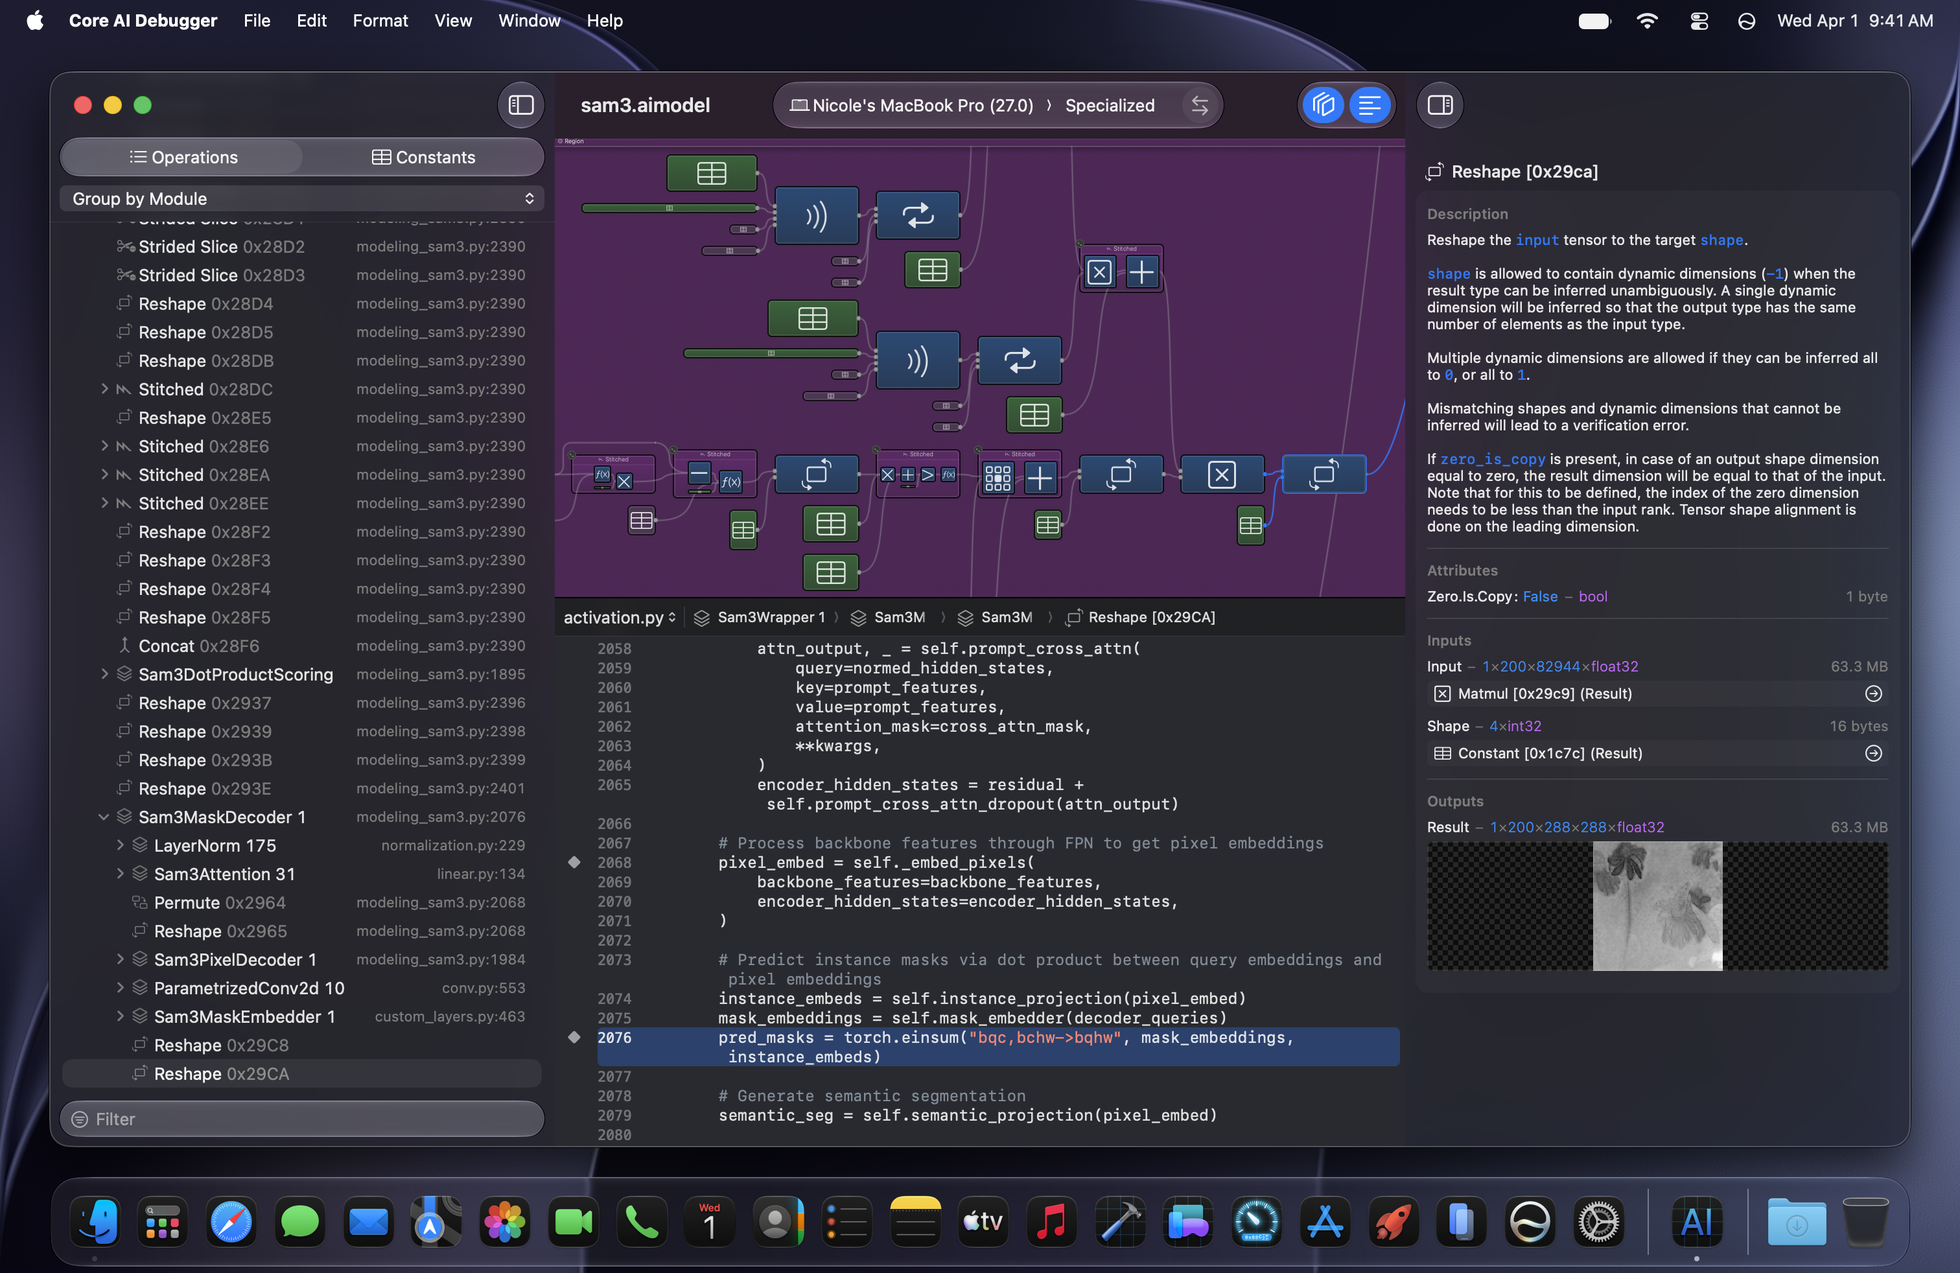Screen dimensions: 1960x1273
Task: Select the Stitched multiply-add node group
Action: pos(1121,268)
